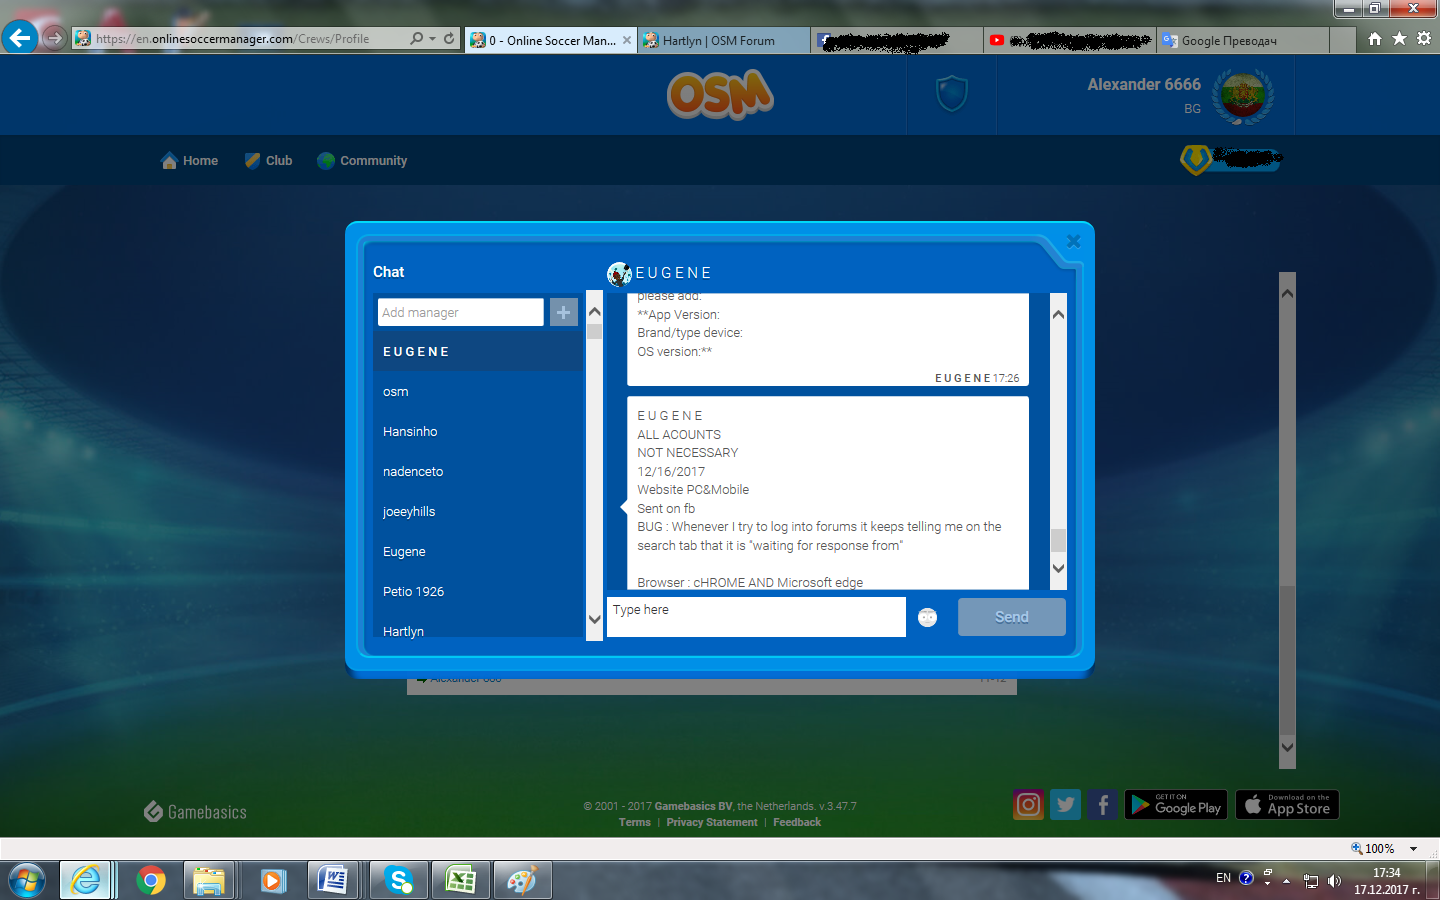Open the Home menu
Image resolution: width=1440 pixels, height=900 pixels.
pyautogui.click(x=189, y=160)
